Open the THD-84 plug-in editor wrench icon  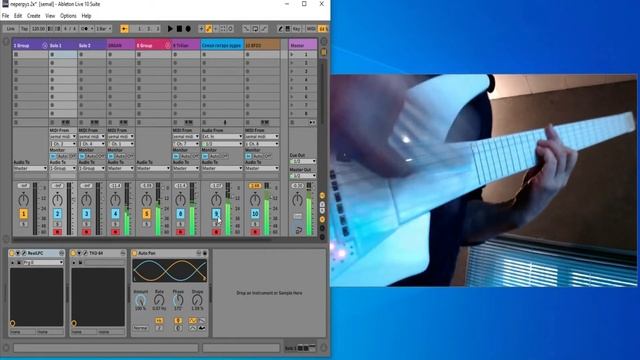[x=85, y=253]
